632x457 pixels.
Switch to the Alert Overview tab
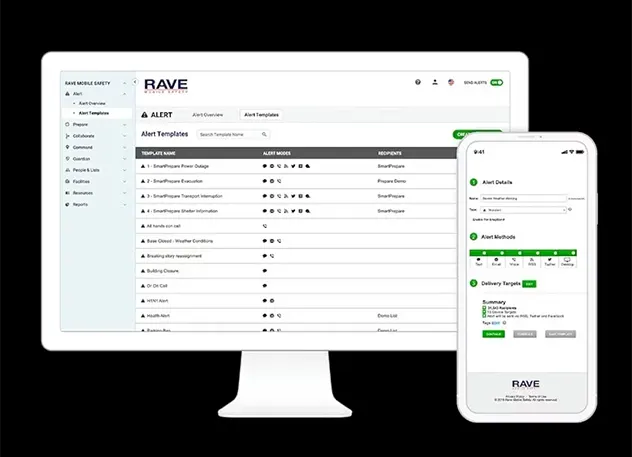point(208,115)
